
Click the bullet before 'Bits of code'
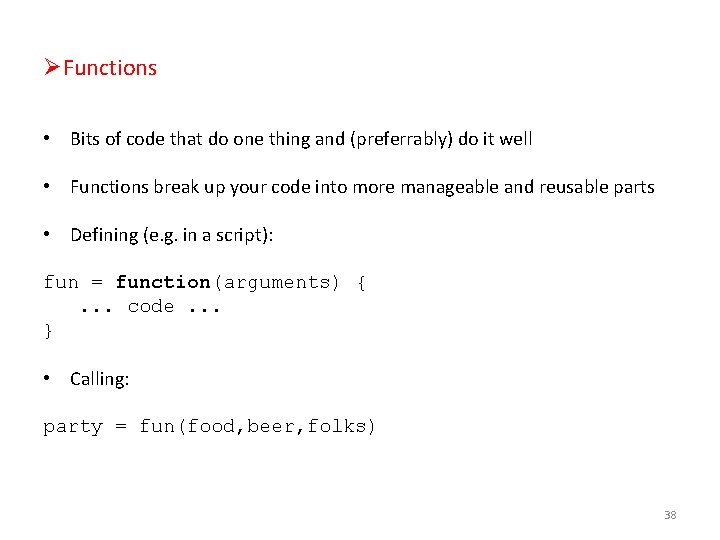pos(46,138)
